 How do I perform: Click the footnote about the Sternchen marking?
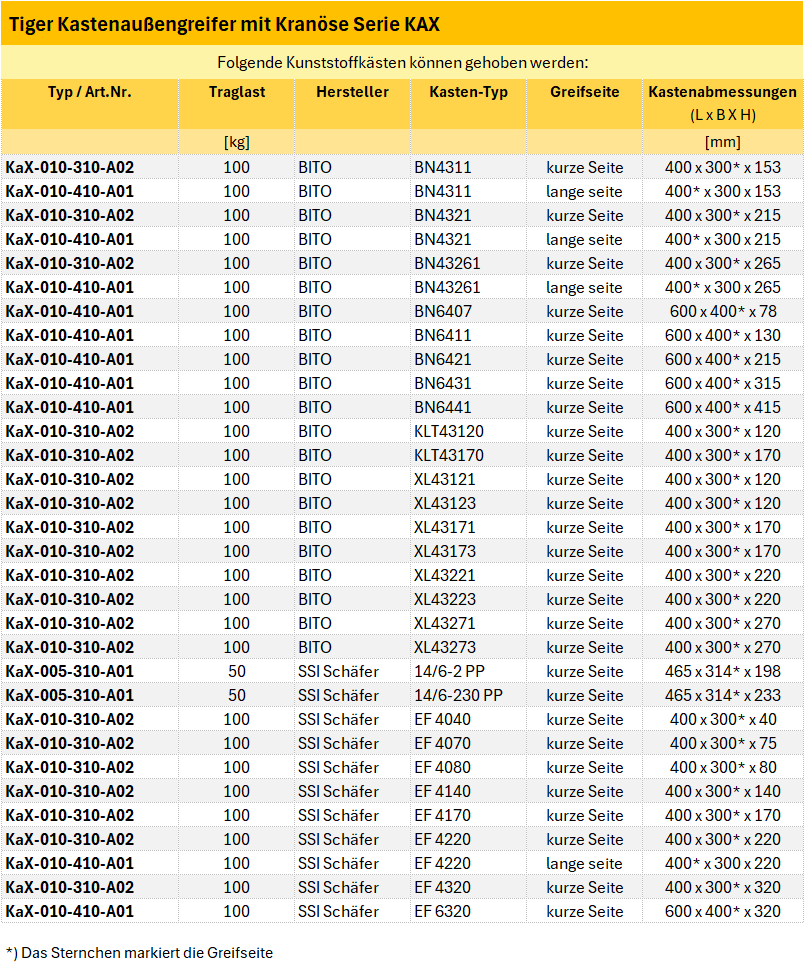coord(139,953)
